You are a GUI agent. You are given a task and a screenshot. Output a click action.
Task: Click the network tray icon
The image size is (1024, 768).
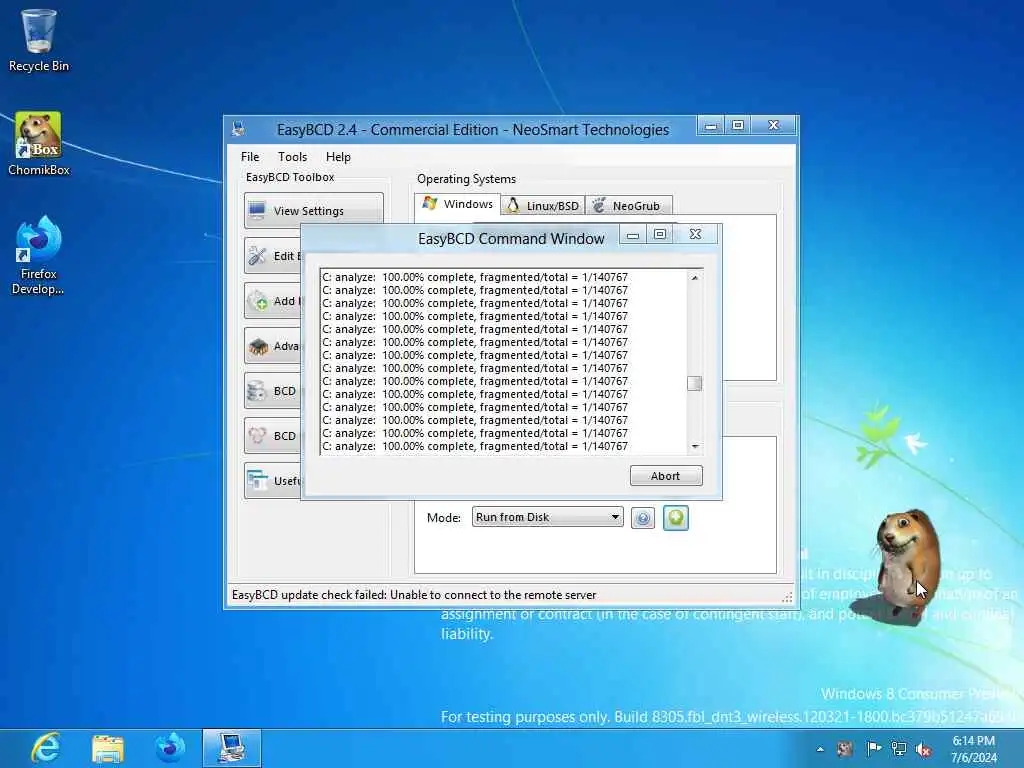(899, 749)
